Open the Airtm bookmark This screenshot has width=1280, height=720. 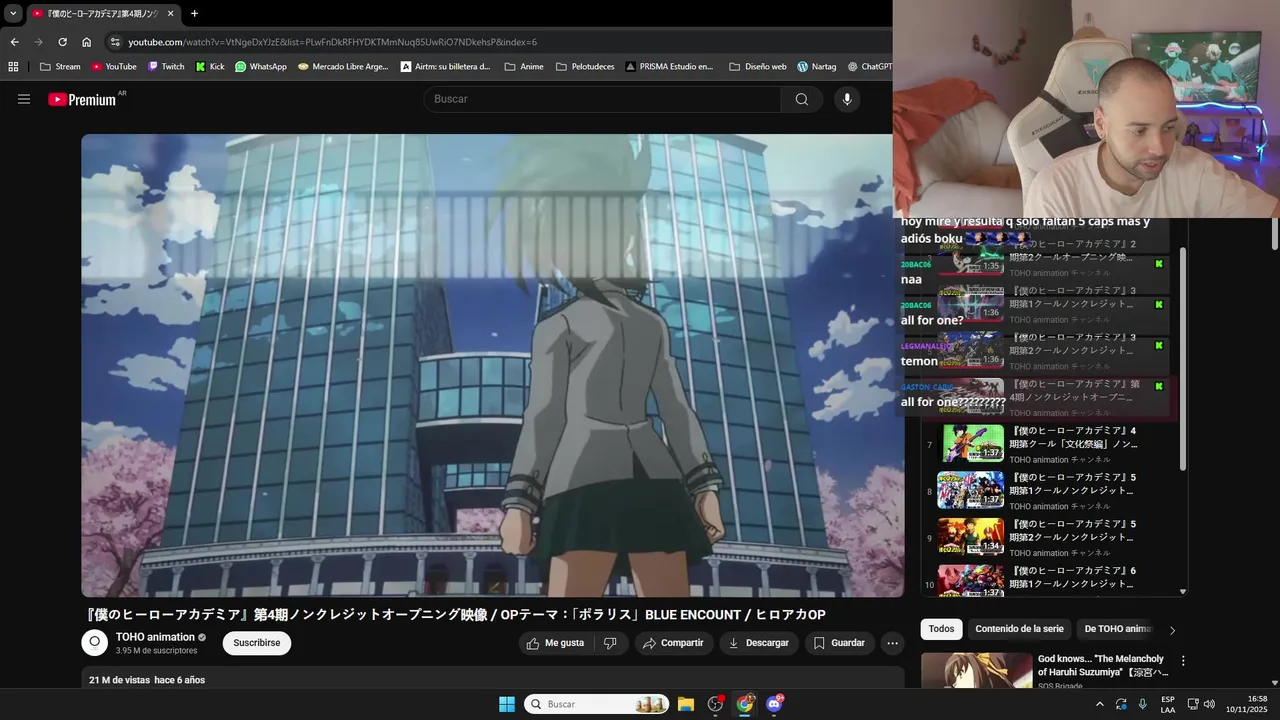point(445,67)
